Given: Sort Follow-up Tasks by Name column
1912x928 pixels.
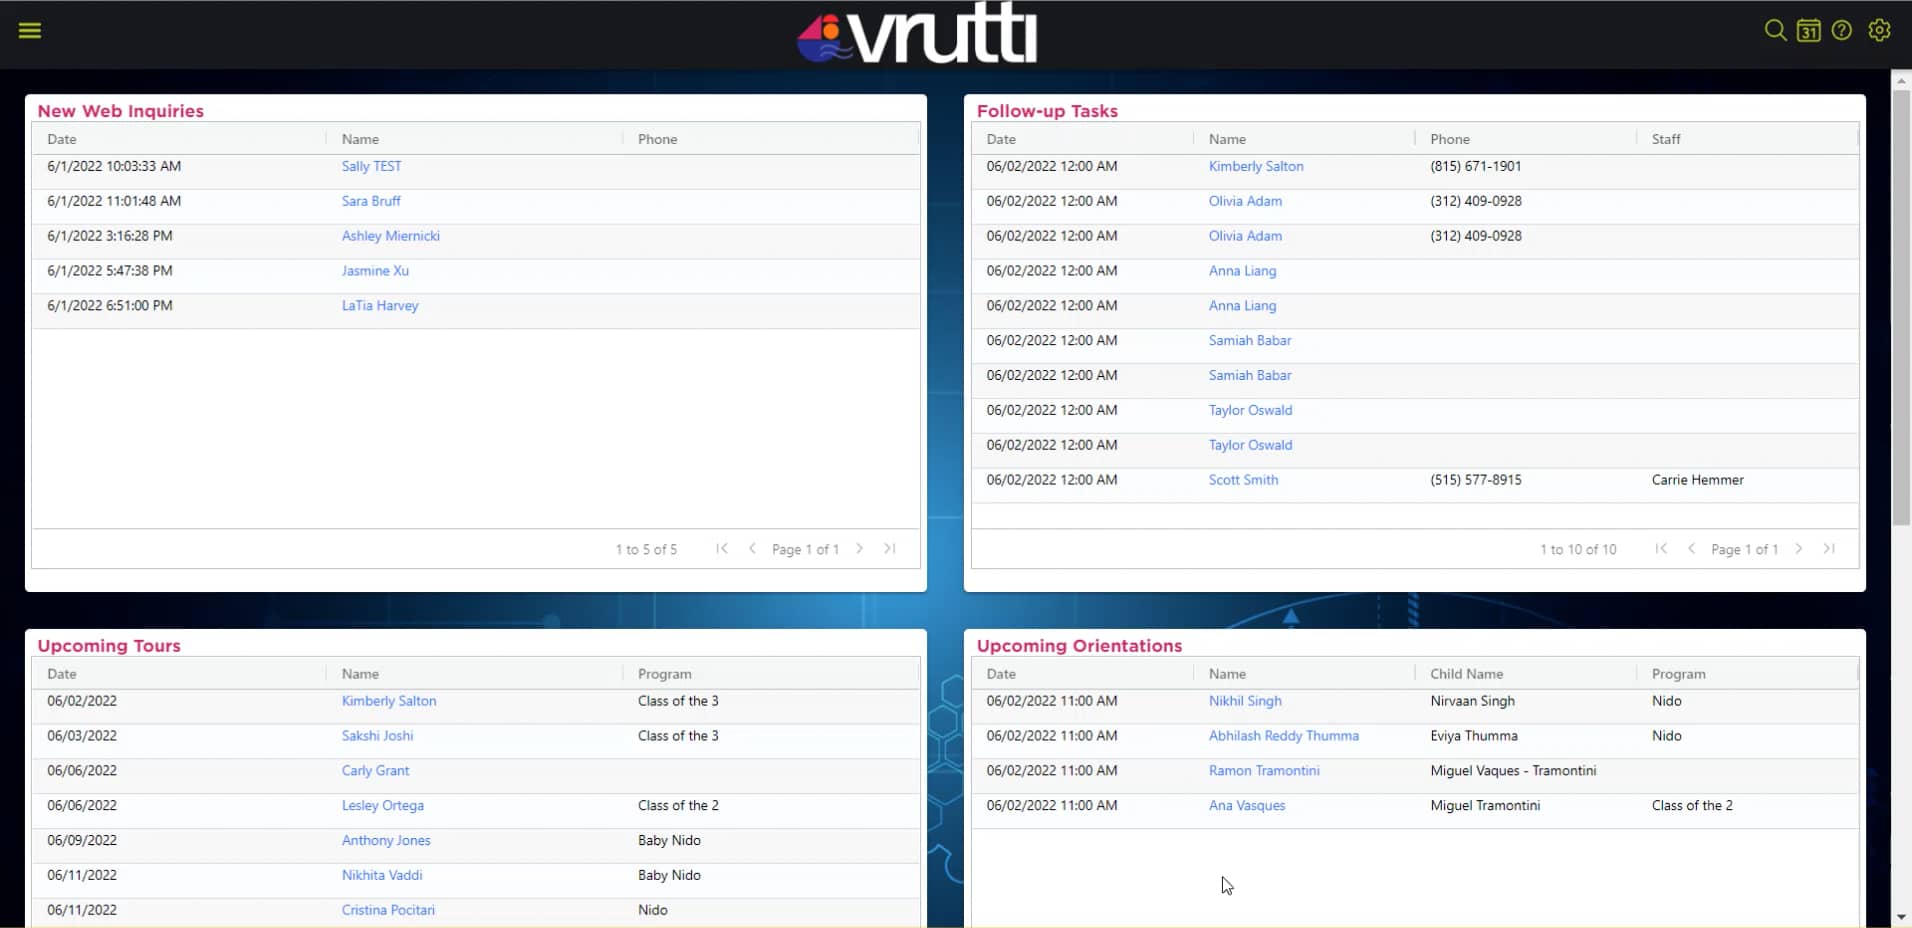Looking at the screenshot, I should tap(1227, 138).
